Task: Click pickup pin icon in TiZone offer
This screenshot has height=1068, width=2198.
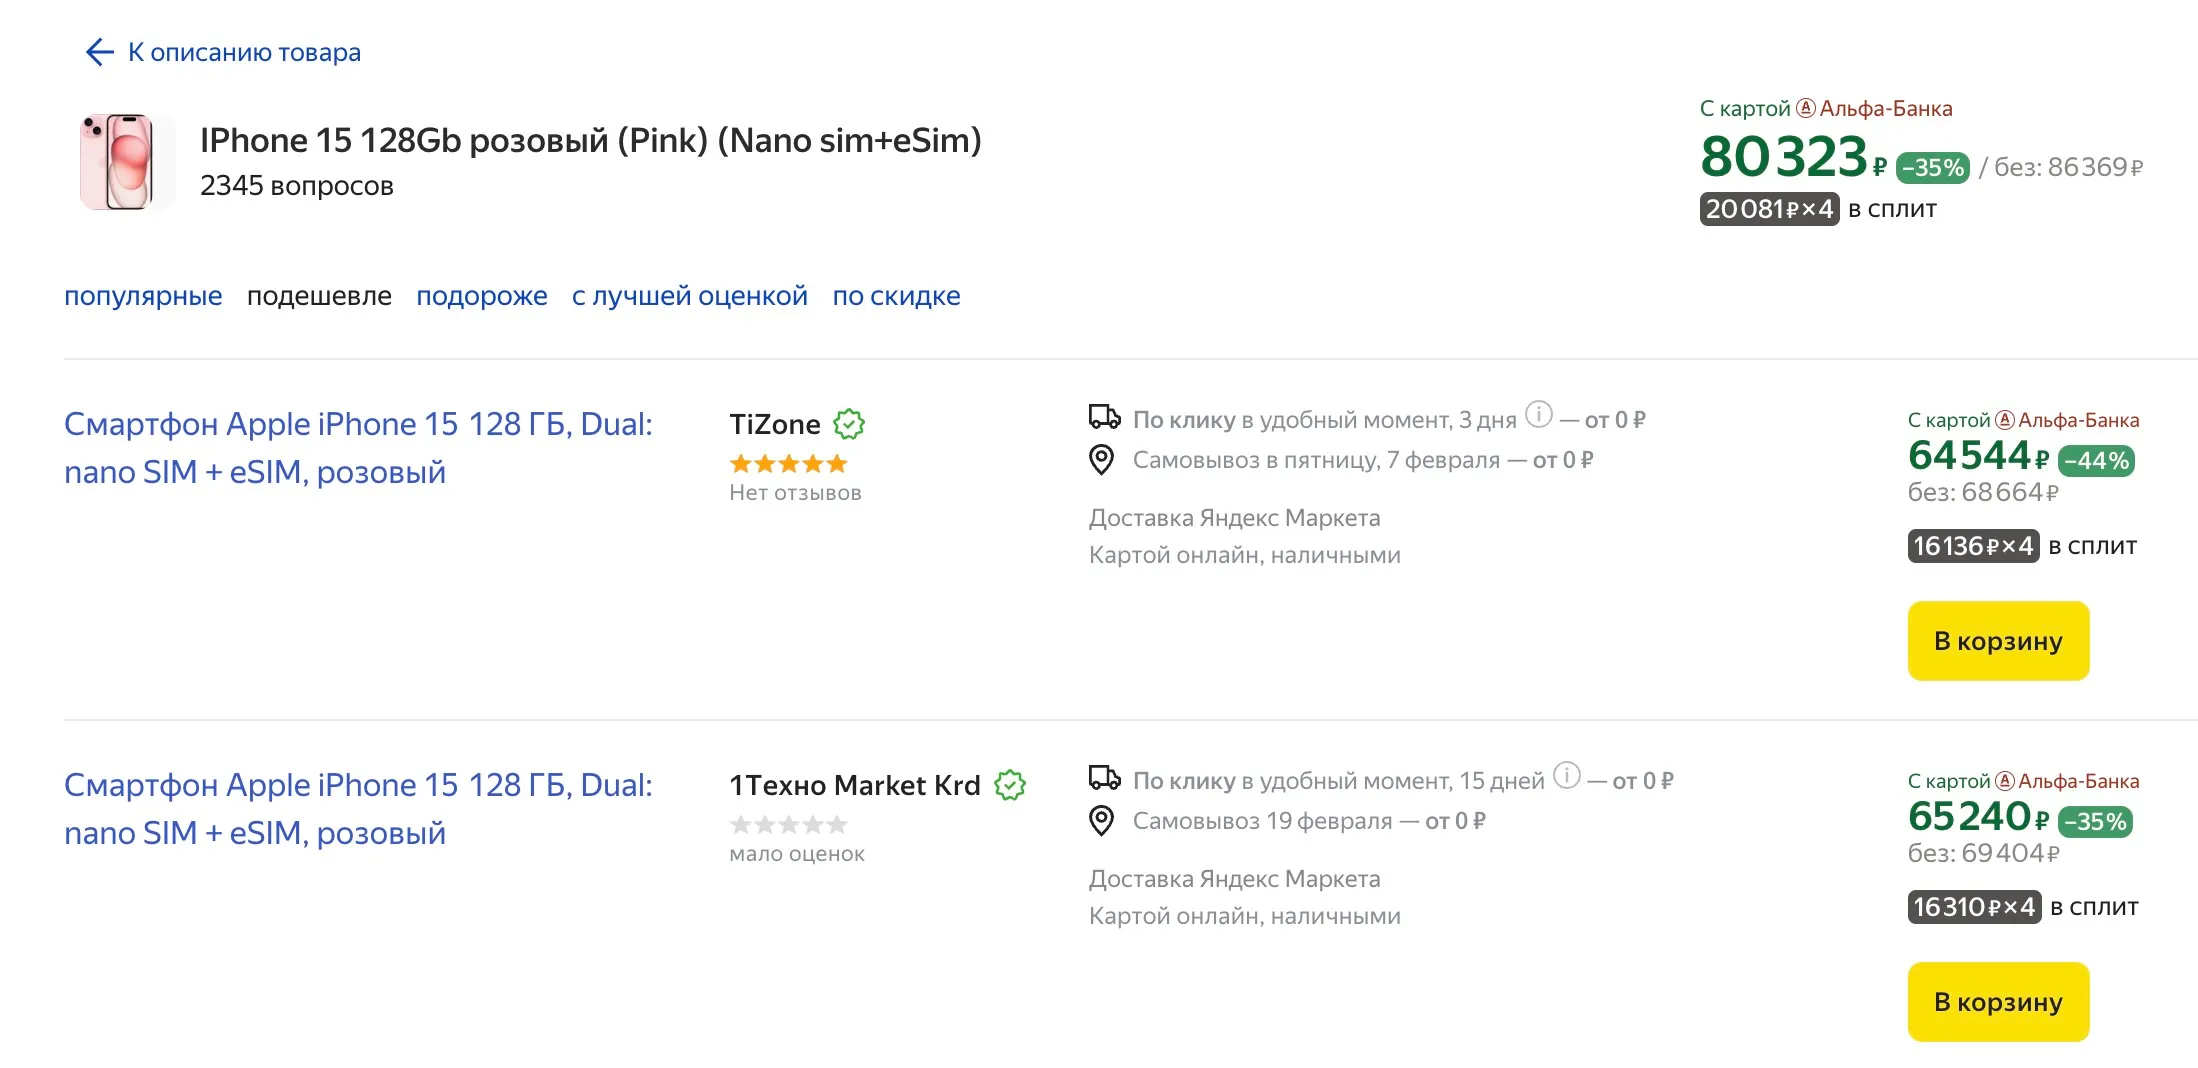Action: pos(1101,460)
